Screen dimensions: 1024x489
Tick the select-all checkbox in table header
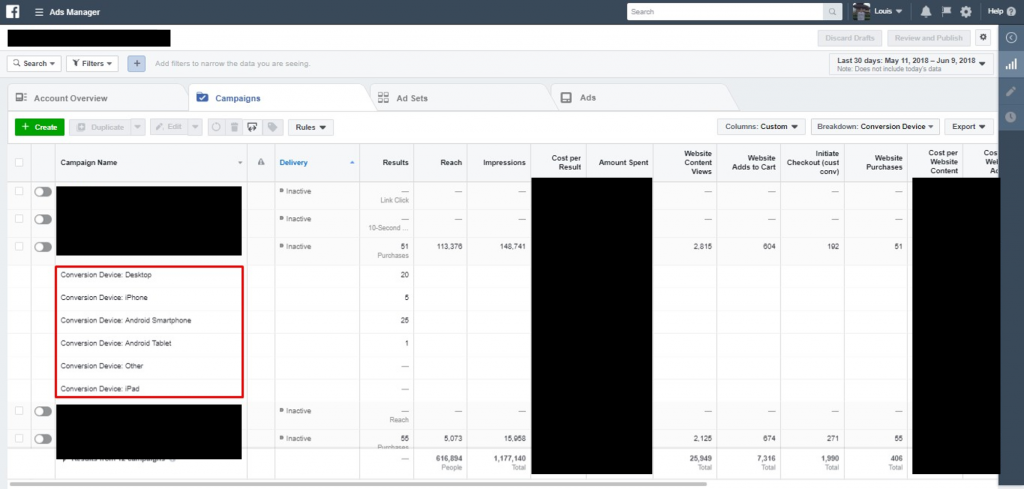coord(19,163)
